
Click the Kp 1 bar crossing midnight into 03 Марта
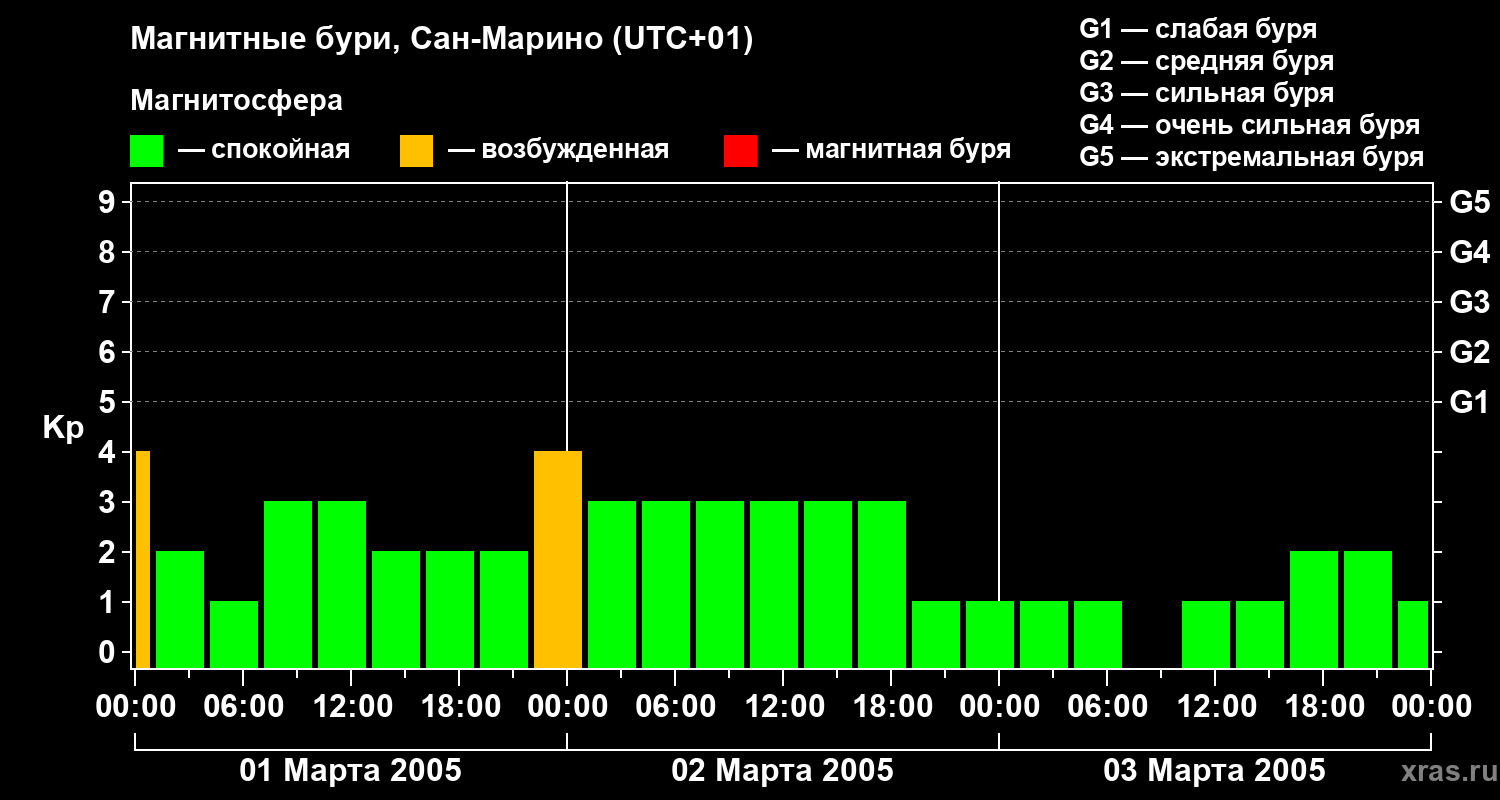pos(990,635)
